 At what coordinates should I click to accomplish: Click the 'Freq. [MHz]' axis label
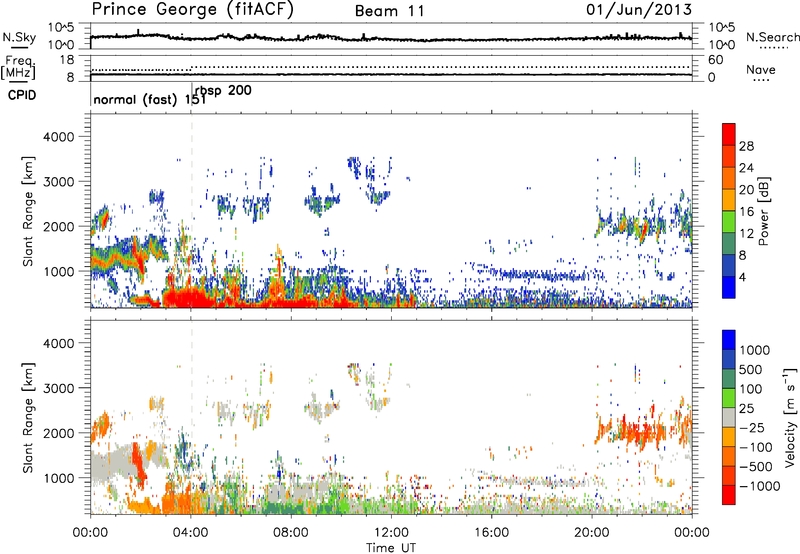[x=18, y=68]
